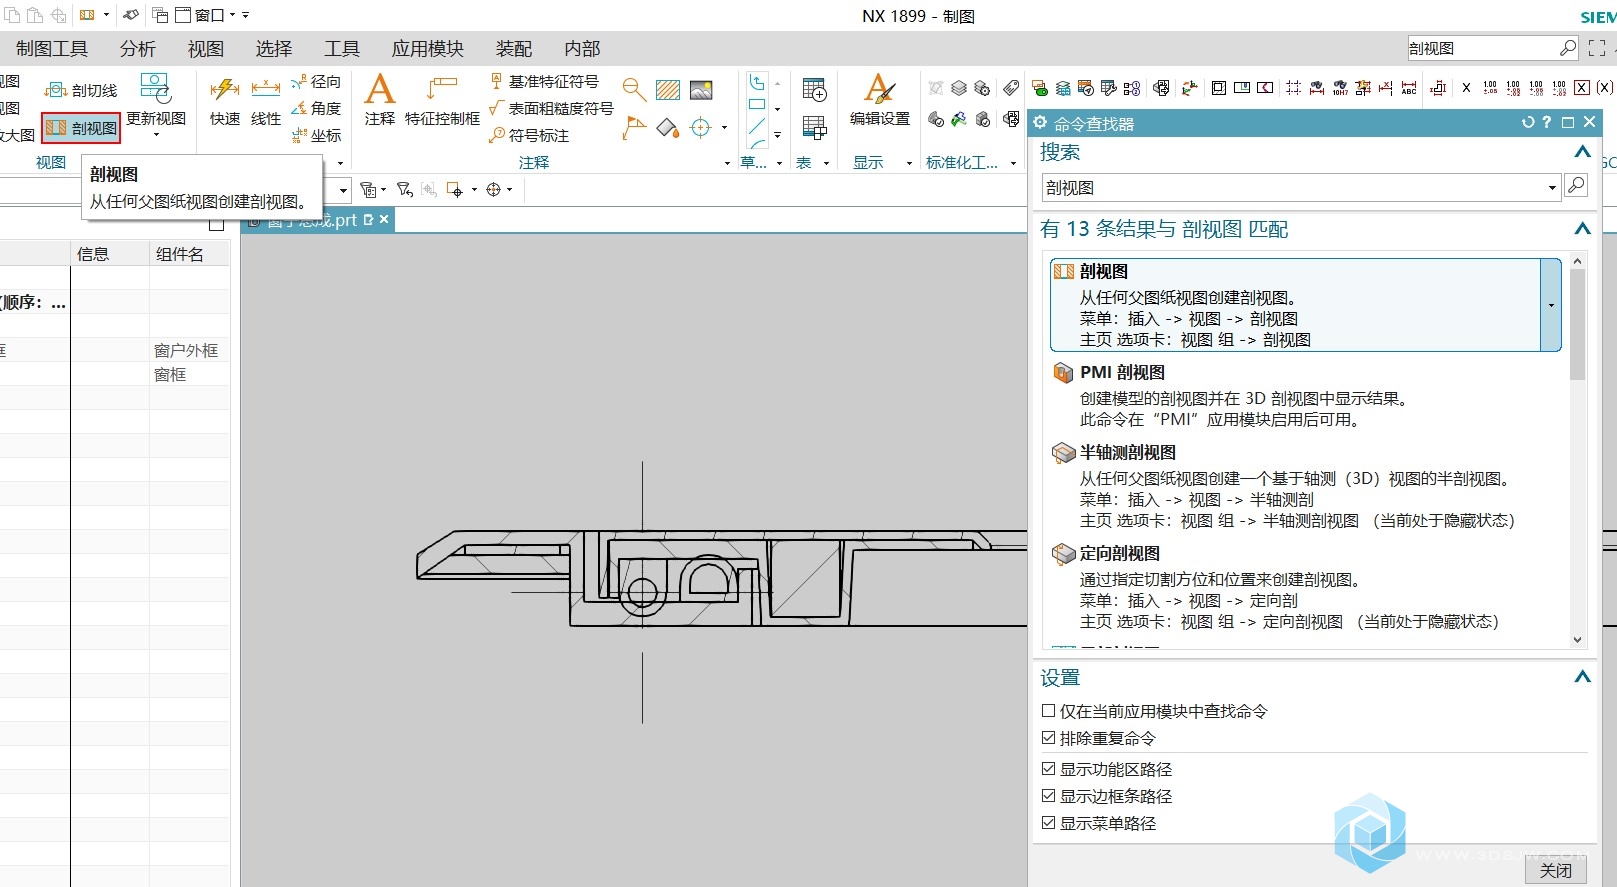Click the full screen icon at top right
Screen dimensions: 1617x887
click(1597, 48)
